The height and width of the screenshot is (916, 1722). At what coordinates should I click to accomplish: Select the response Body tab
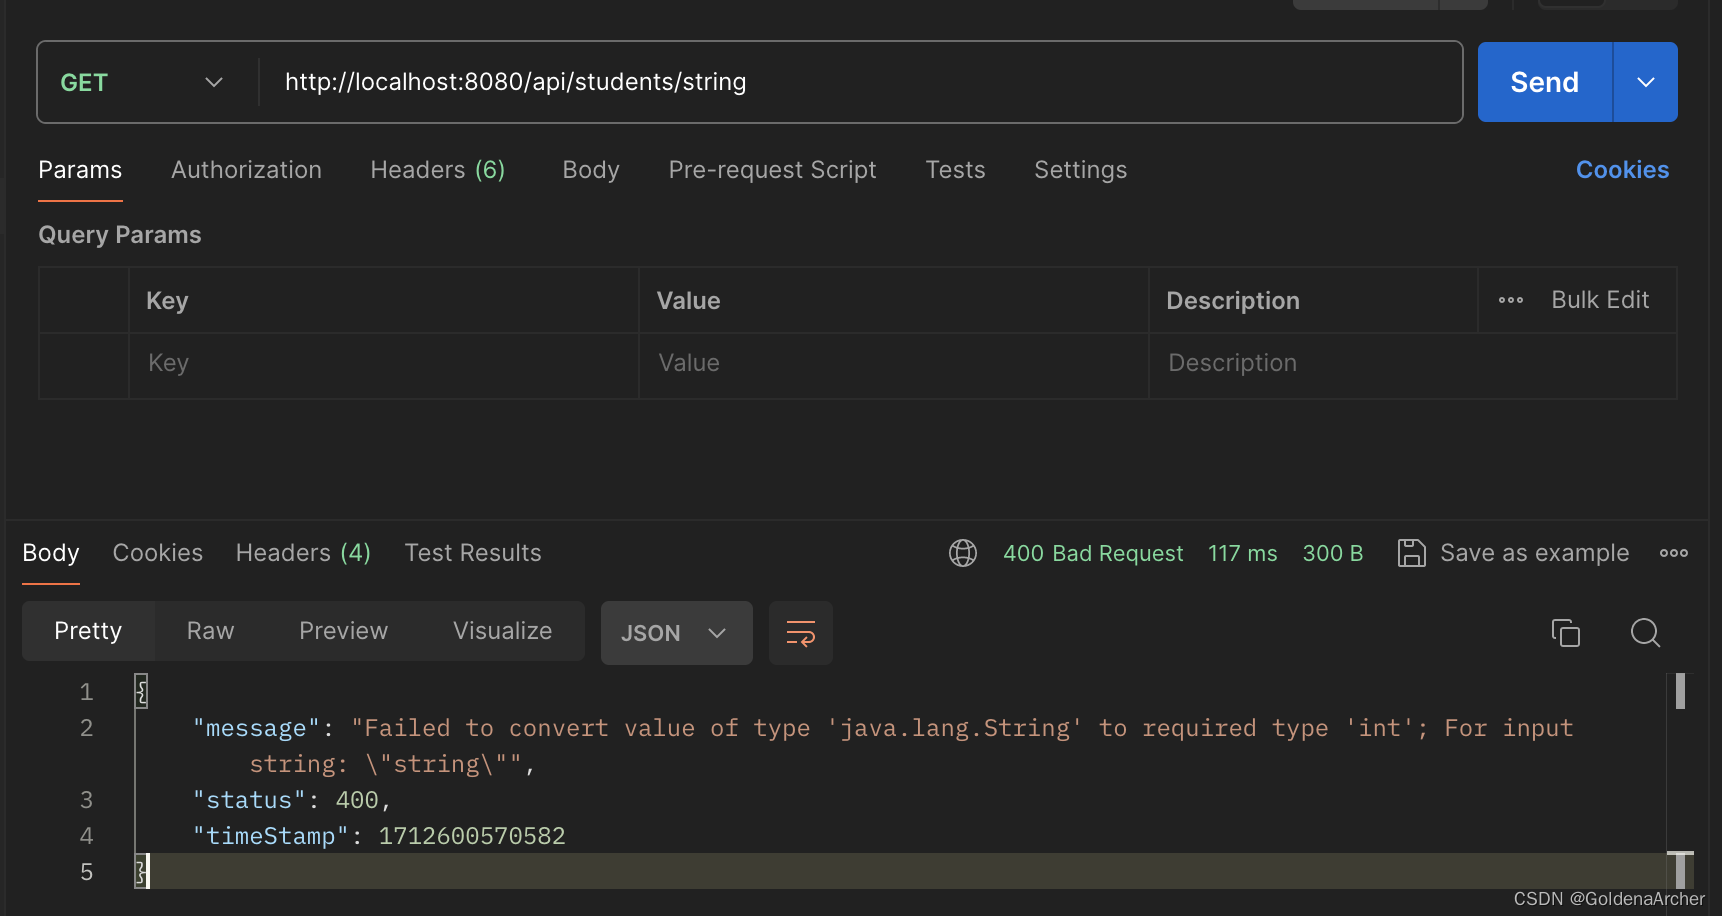coord(51,553)
